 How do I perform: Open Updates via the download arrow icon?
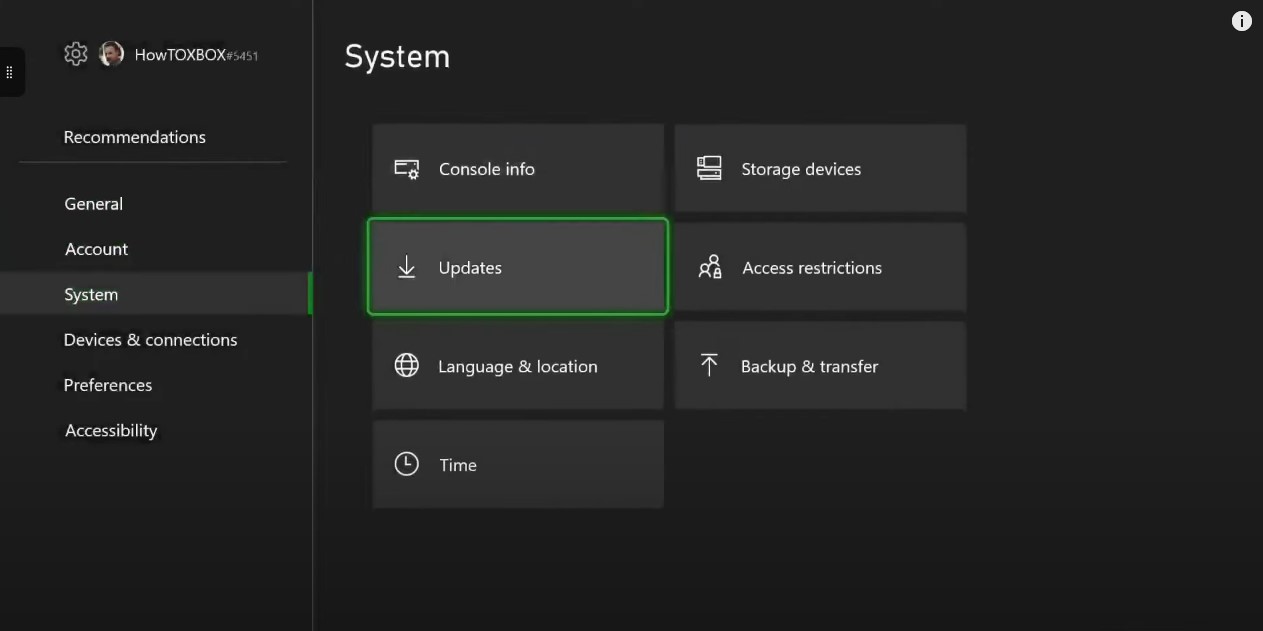pos(406,267)
